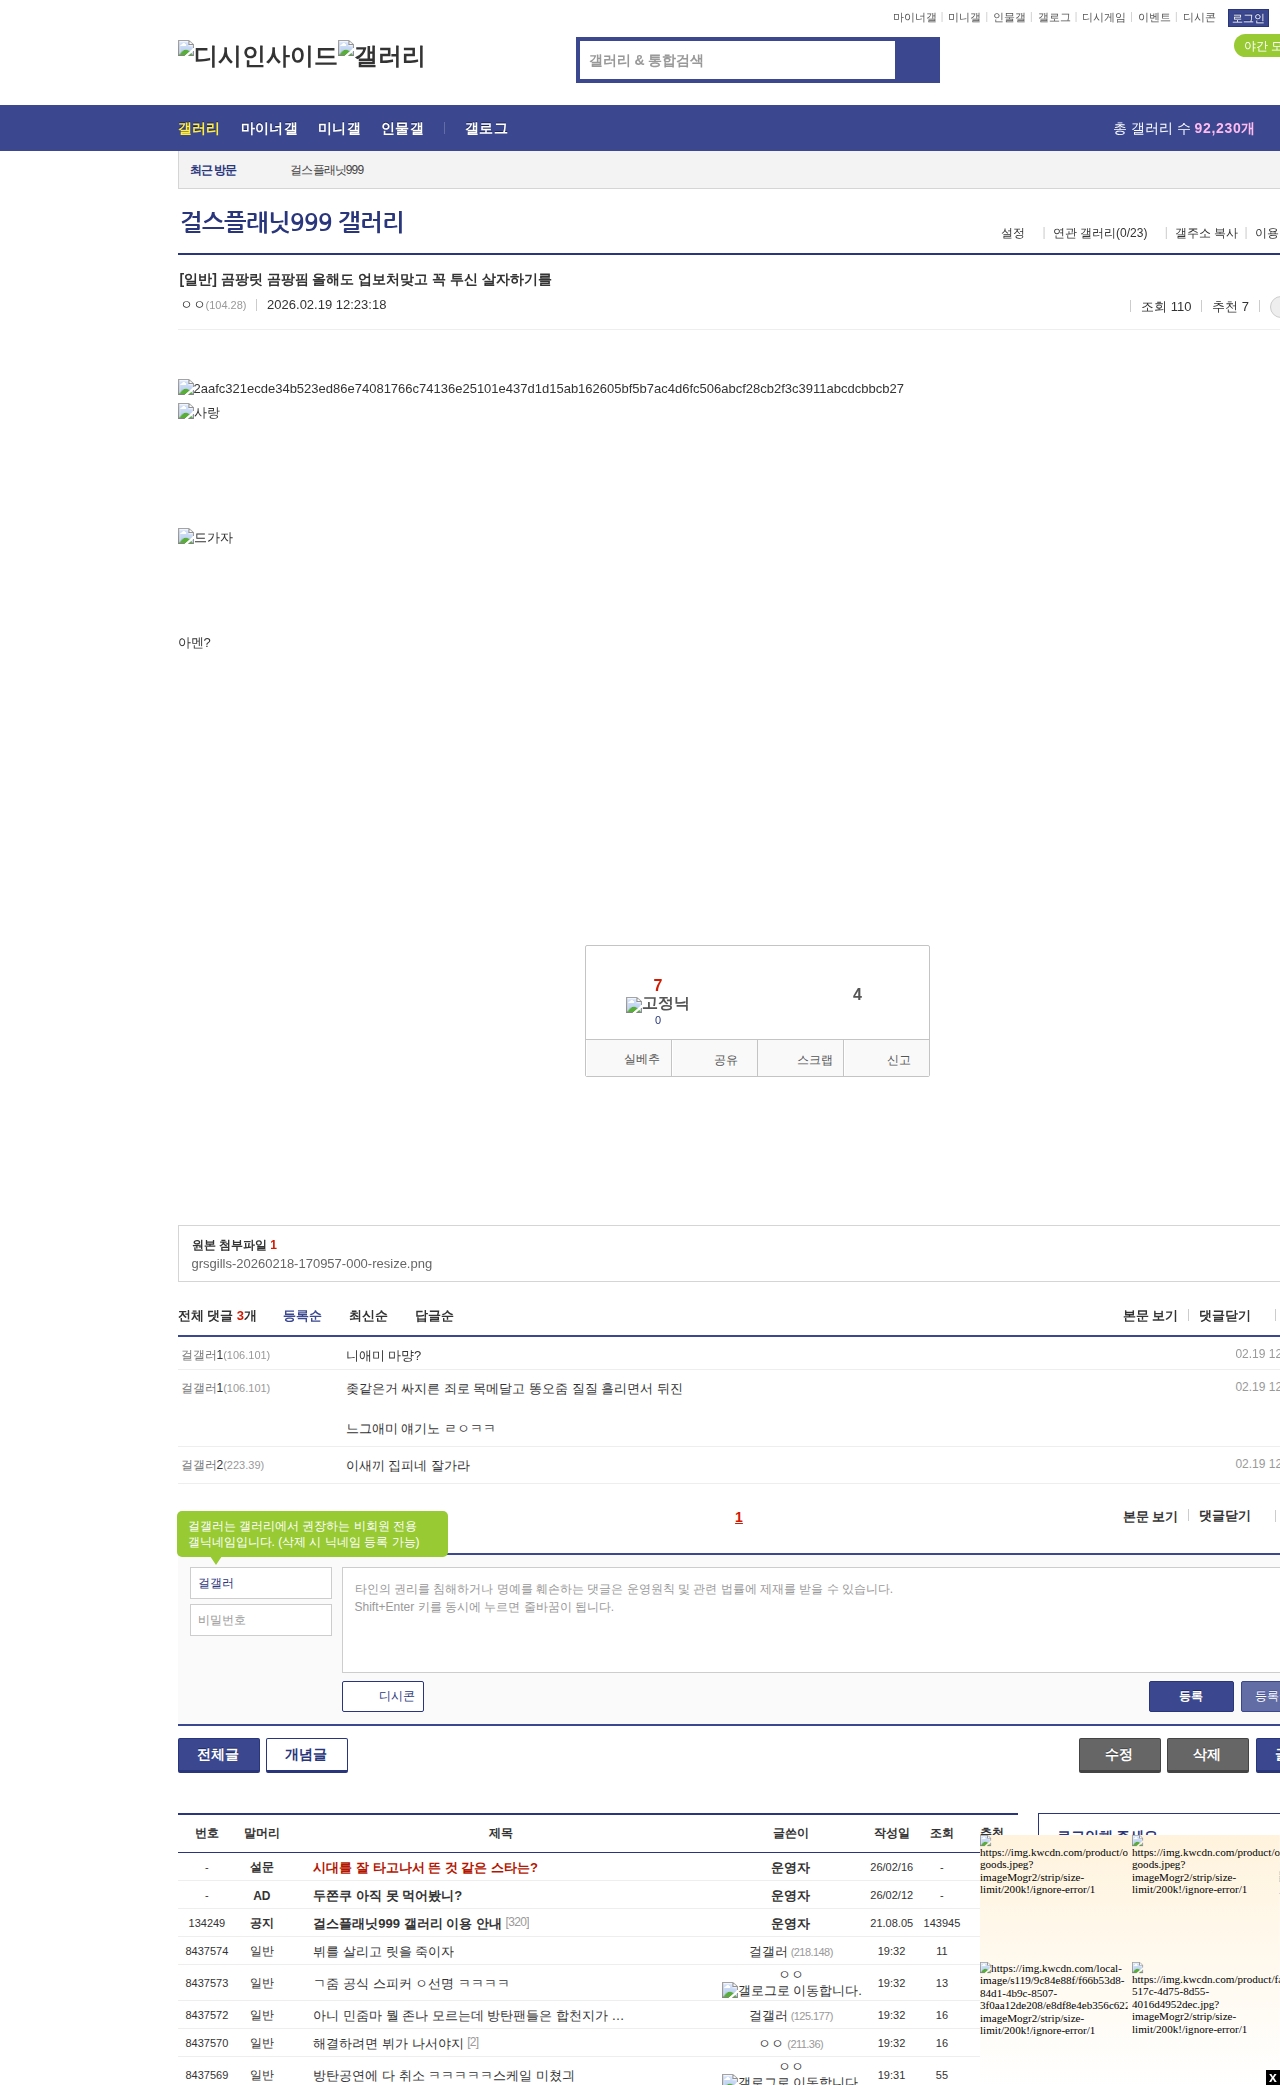Open 디시게임 in the top utility links
The width and height of the screenshot is (1280, 2085).
tap(1104, 18)
